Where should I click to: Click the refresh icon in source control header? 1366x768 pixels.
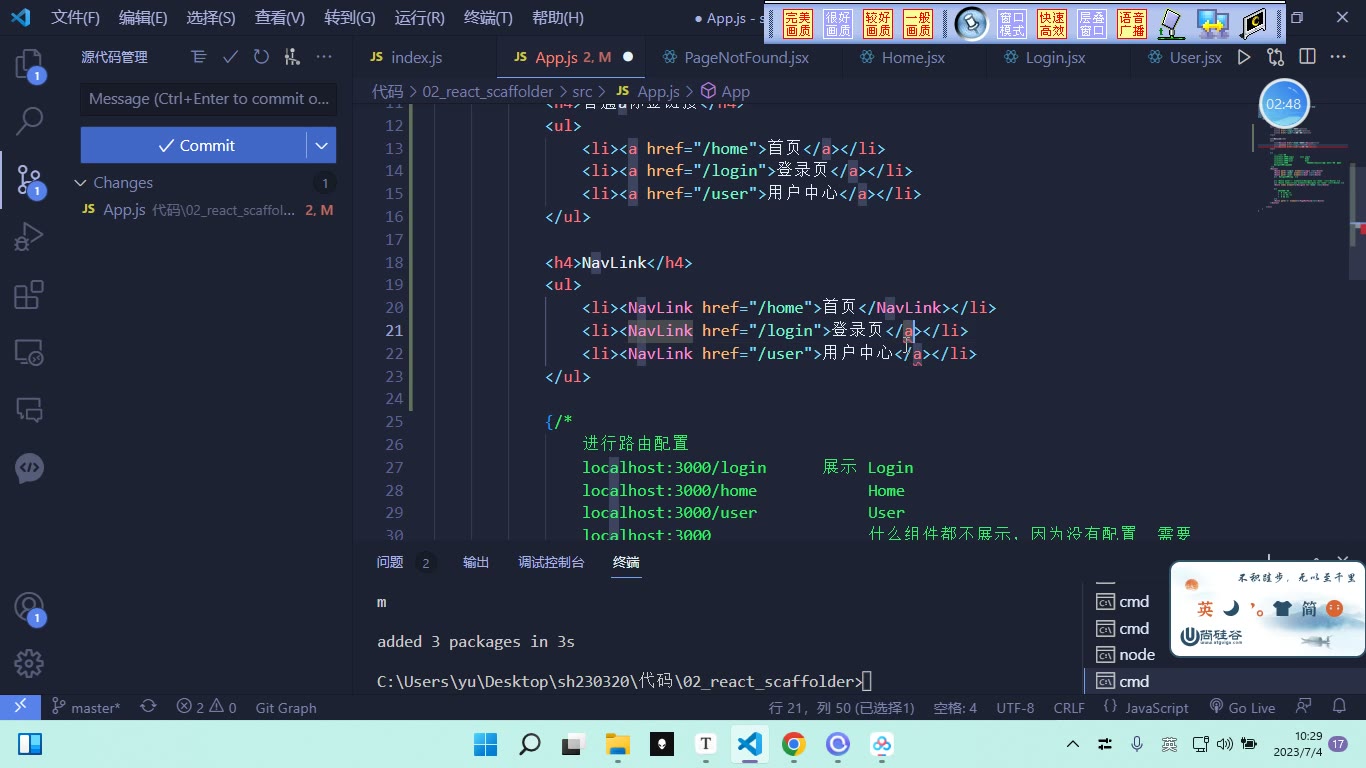click(x=261, y=57)
